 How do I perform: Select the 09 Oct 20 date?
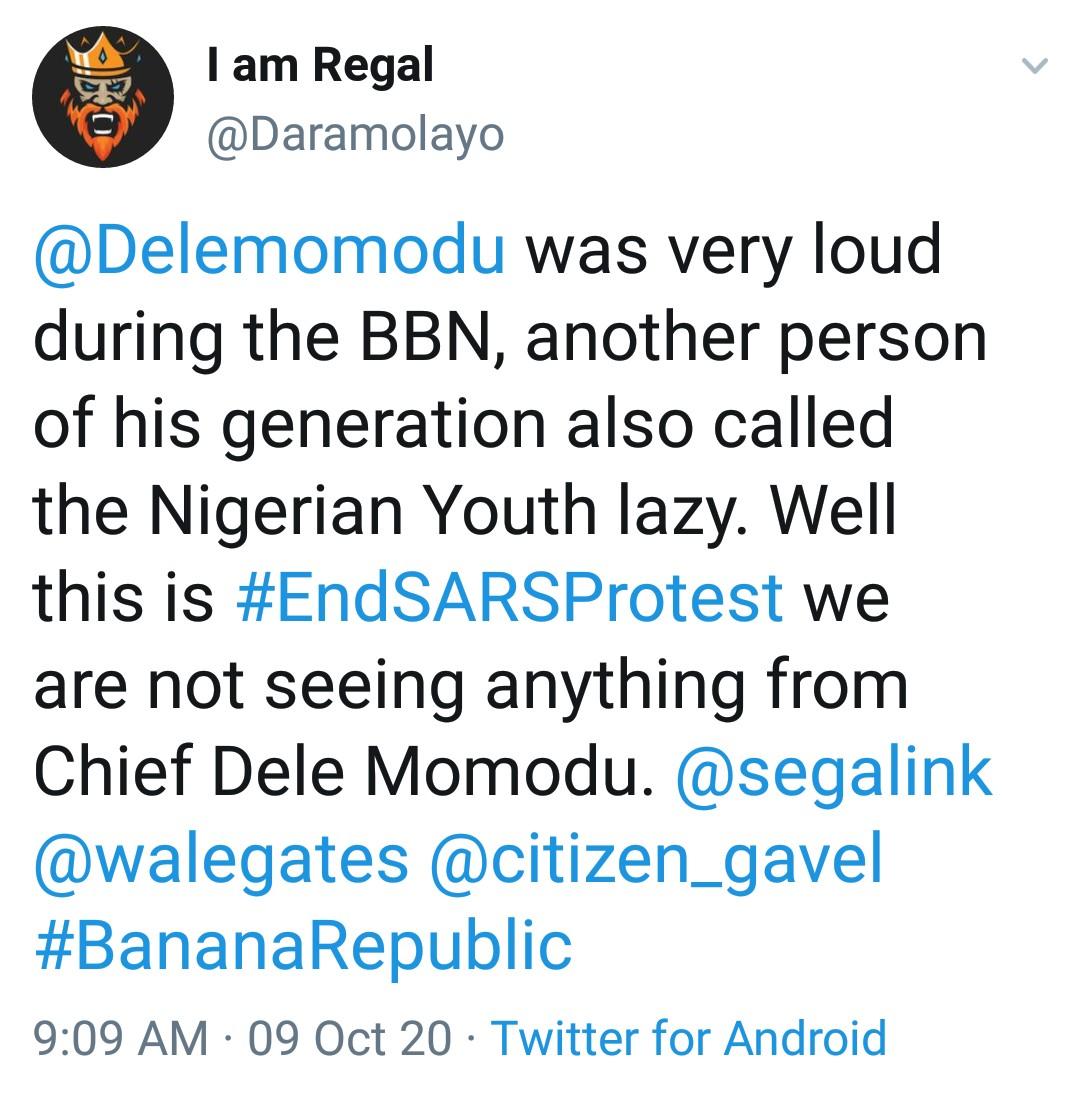[350, 1038]
